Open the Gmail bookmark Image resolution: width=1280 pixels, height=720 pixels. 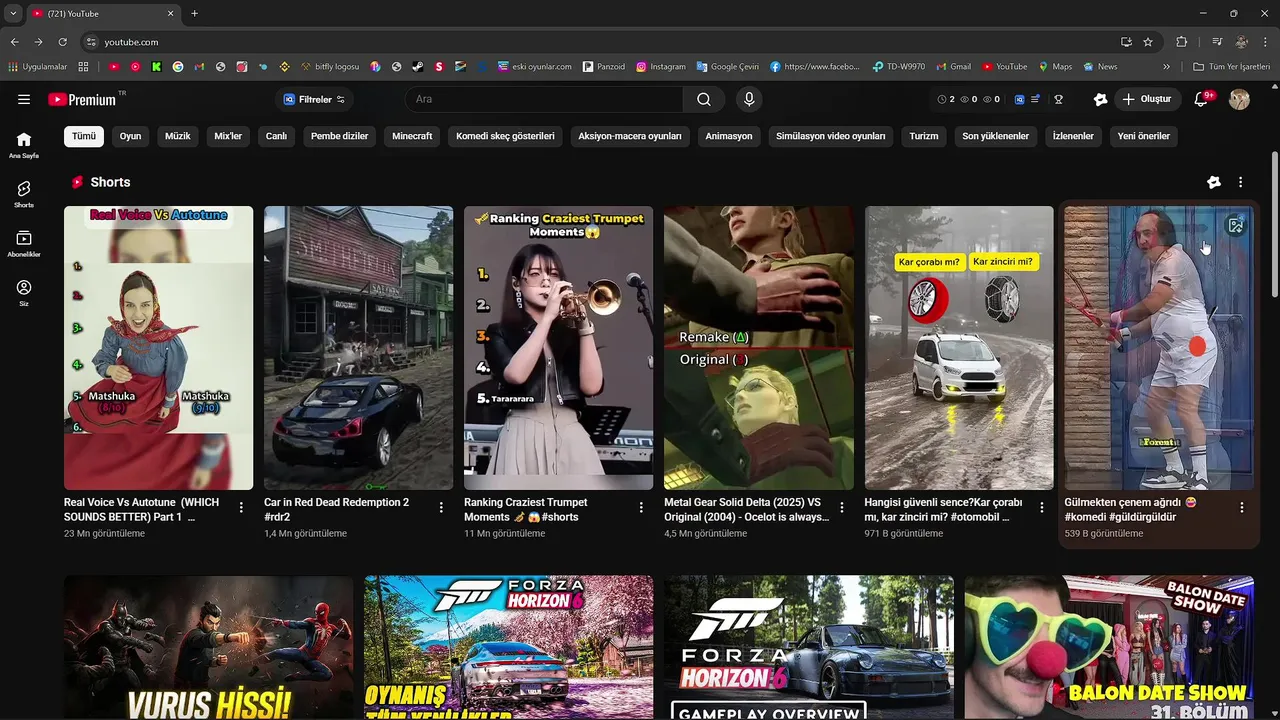953,67
